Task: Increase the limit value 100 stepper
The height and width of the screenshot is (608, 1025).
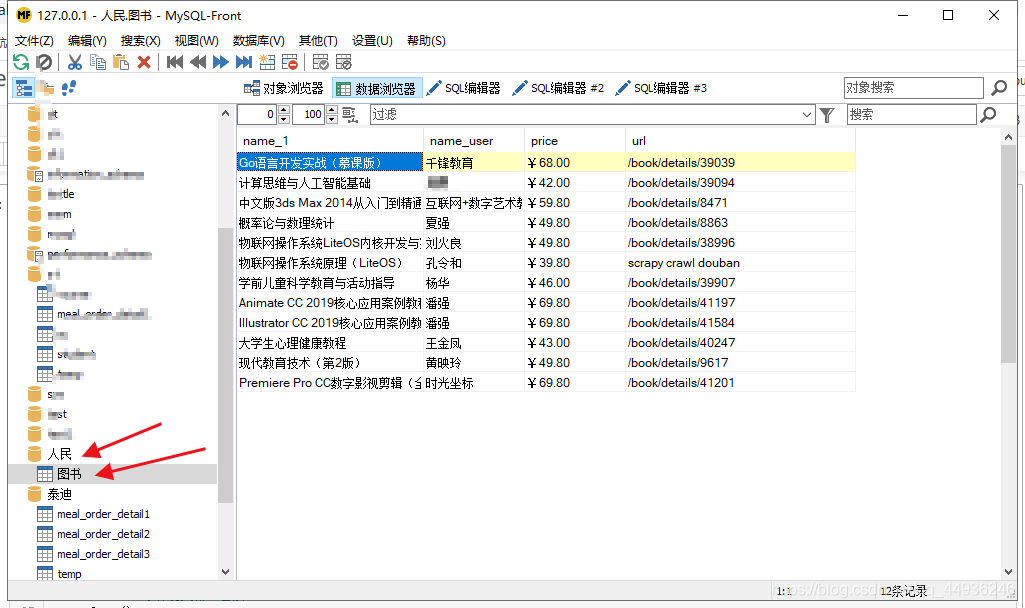Action: [332, 110]
